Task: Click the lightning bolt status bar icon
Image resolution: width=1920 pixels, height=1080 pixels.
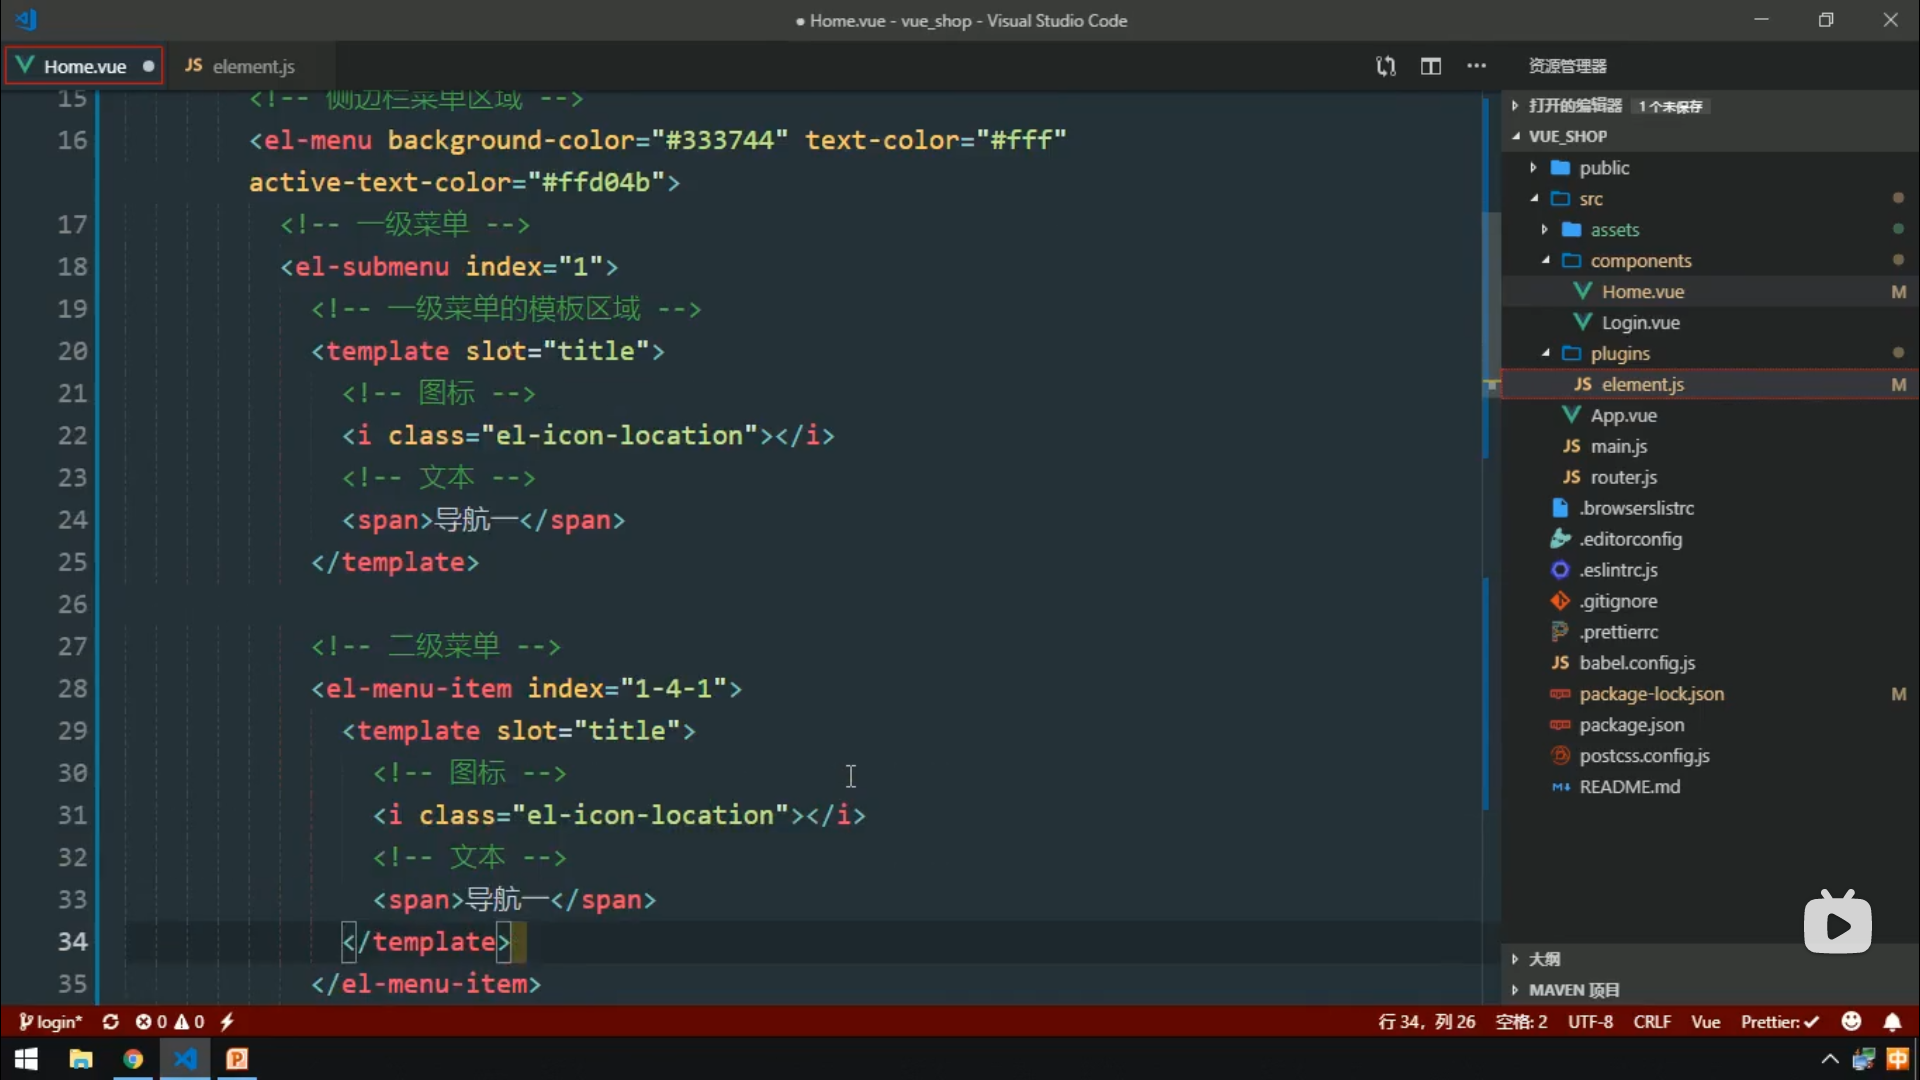Action: pyautogui.click(x=227, y=1022)
